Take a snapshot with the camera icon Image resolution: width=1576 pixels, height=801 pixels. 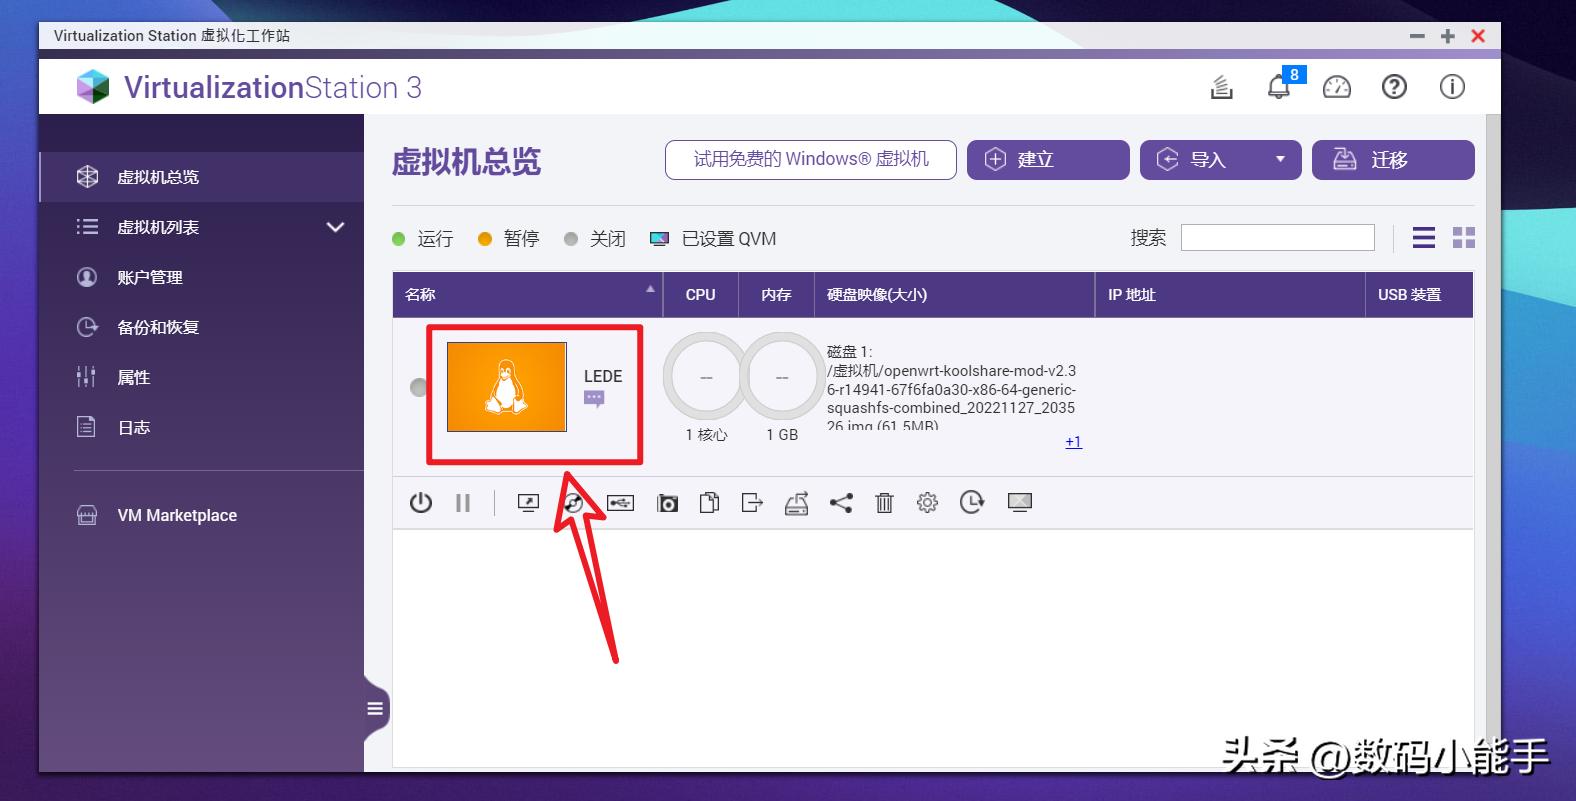(x=667, y=503)
